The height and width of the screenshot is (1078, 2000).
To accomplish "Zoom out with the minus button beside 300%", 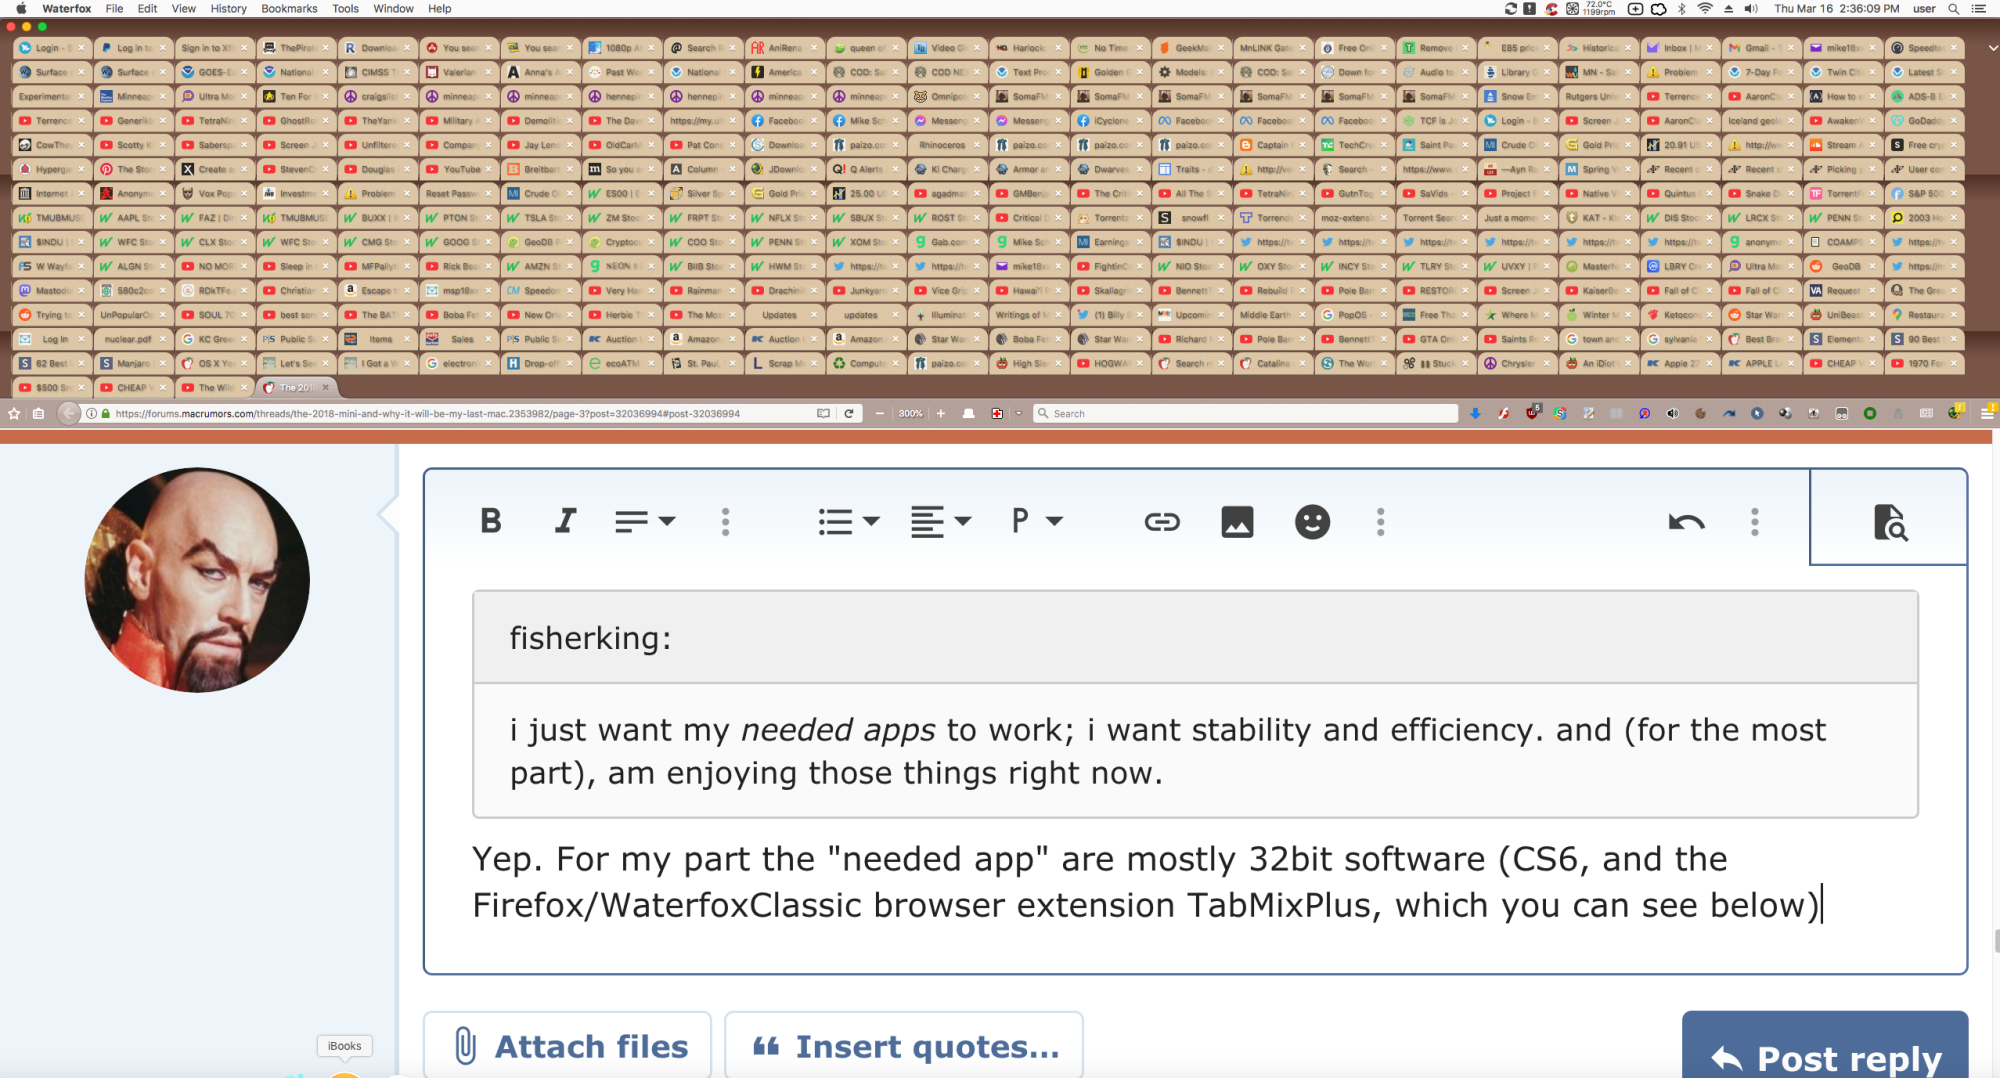I will pyautogui.click(x=879, y=413).
